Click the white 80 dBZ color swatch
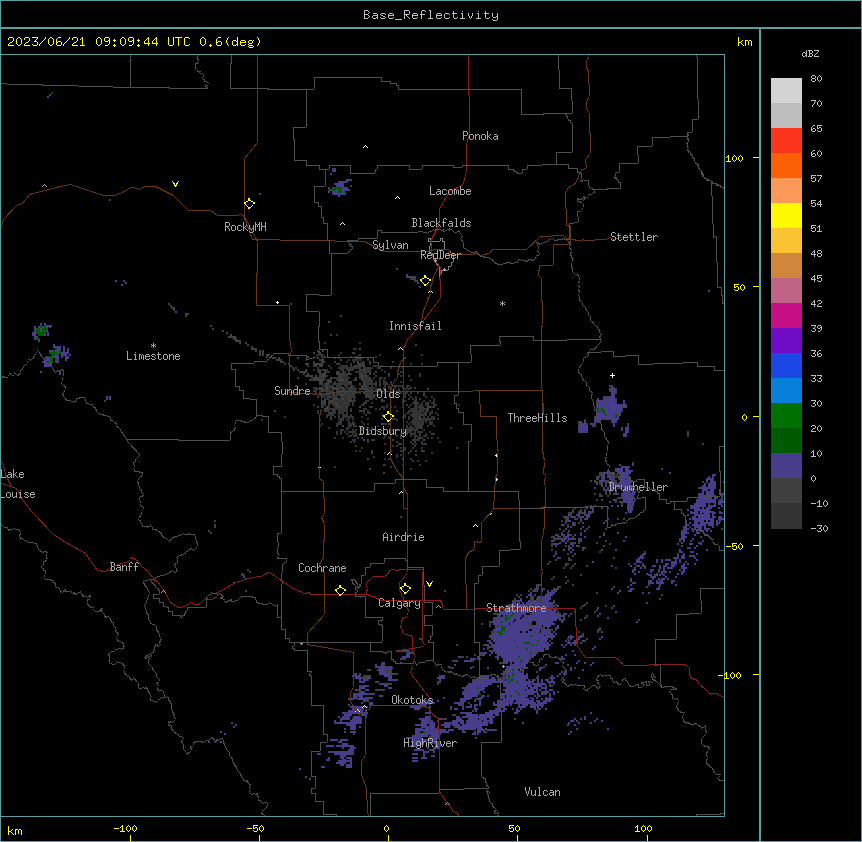Screen dimensions: 862x842 click(x=786, y=91)
